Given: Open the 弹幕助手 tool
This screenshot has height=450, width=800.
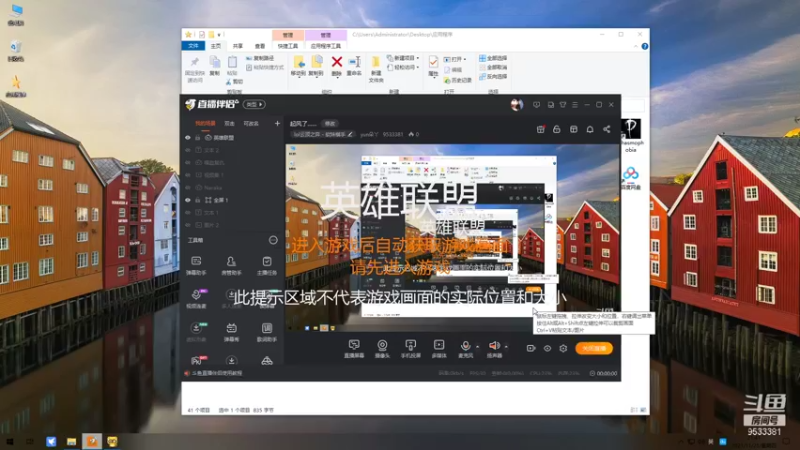Looking at the screenshot, I should click(x=196, y=266).
